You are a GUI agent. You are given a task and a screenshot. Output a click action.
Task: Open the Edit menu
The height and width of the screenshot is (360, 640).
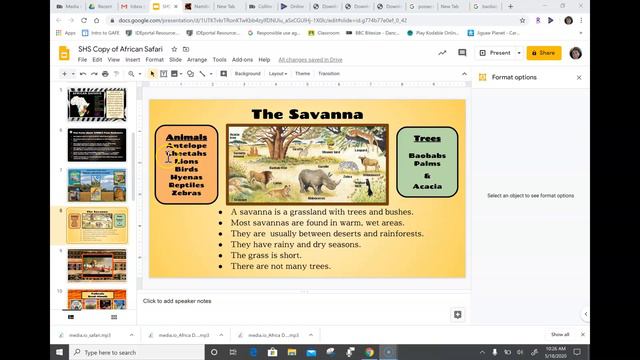pyautogui.click(x=97, y=60)
